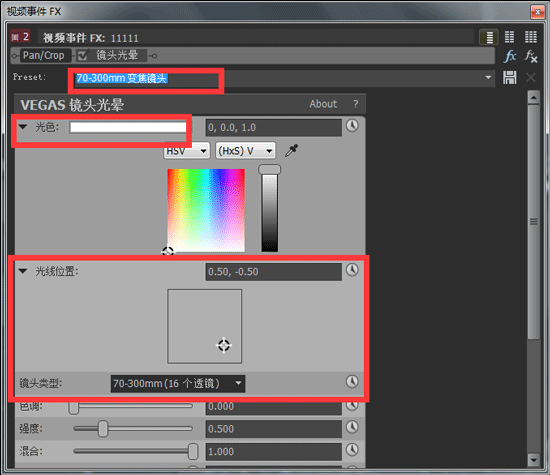Open the 镜头类型 70-300mm dropdown
Viewport: 550px width, 475px height.
pyautogui.click(x=178, y=383)
